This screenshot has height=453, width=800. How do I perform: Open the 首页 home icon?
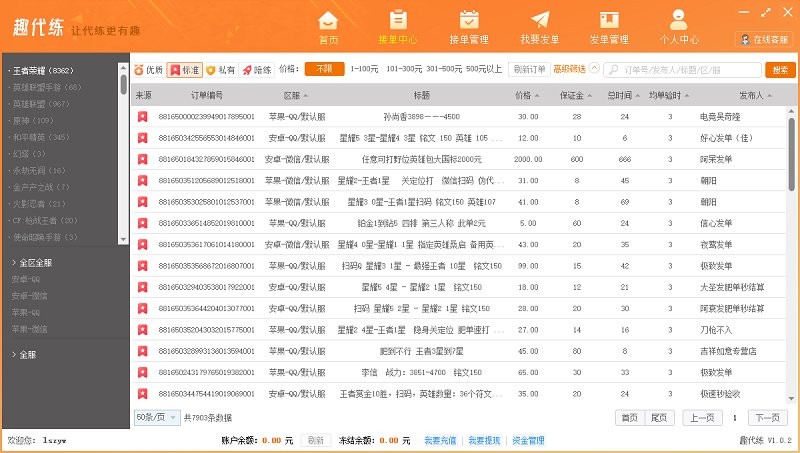pyautogui.click(x=329, y=19)
